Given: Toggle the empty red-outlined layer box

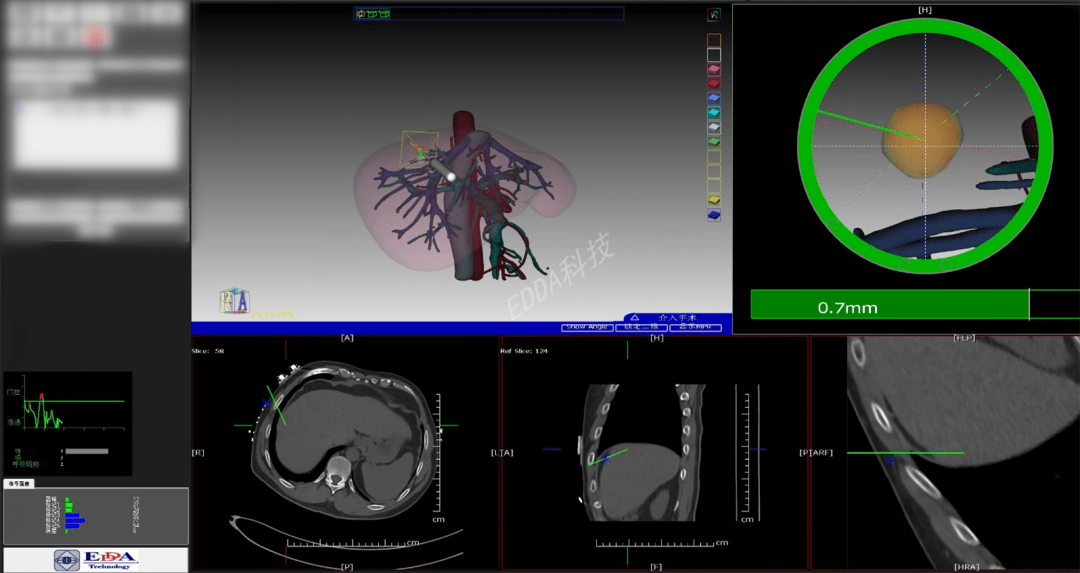Looking at the screenshot, I should pos(714,41).
